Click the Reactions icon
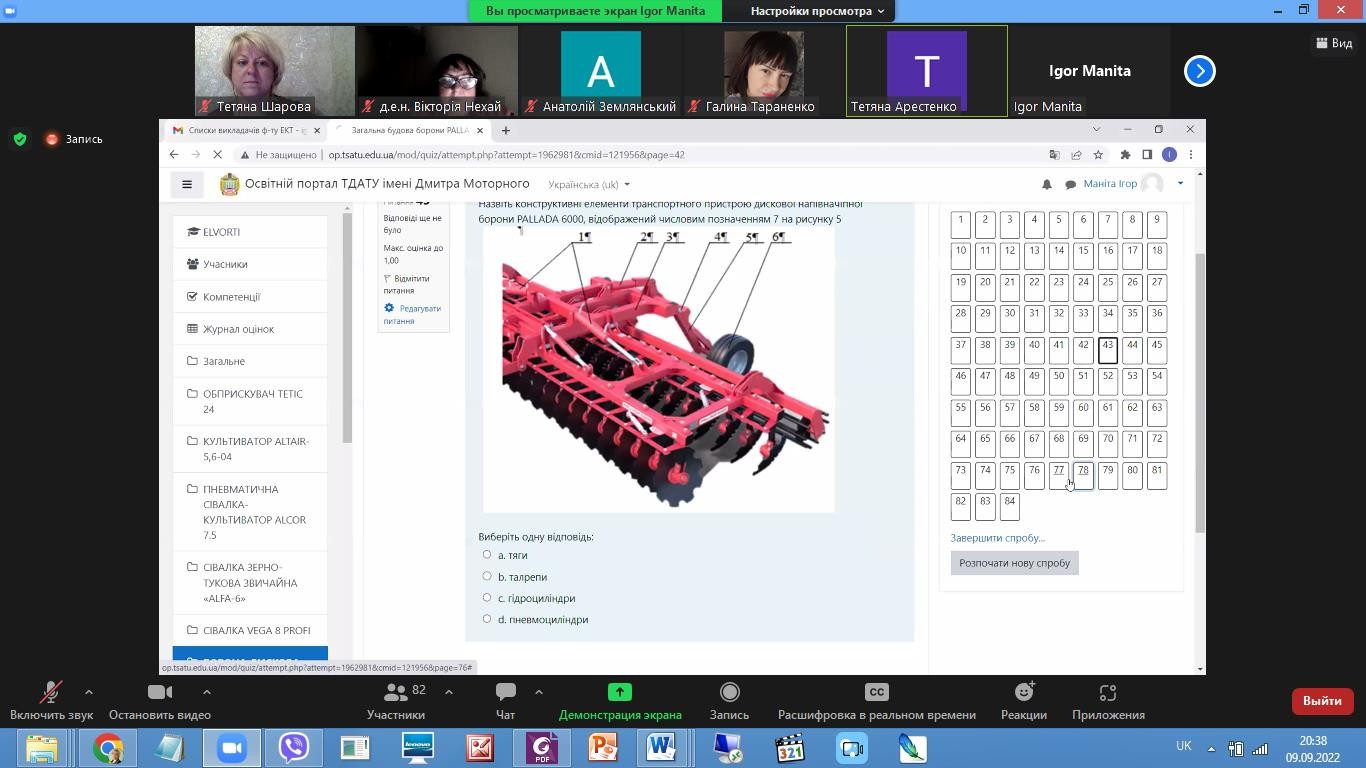 tap(1023, 693)
